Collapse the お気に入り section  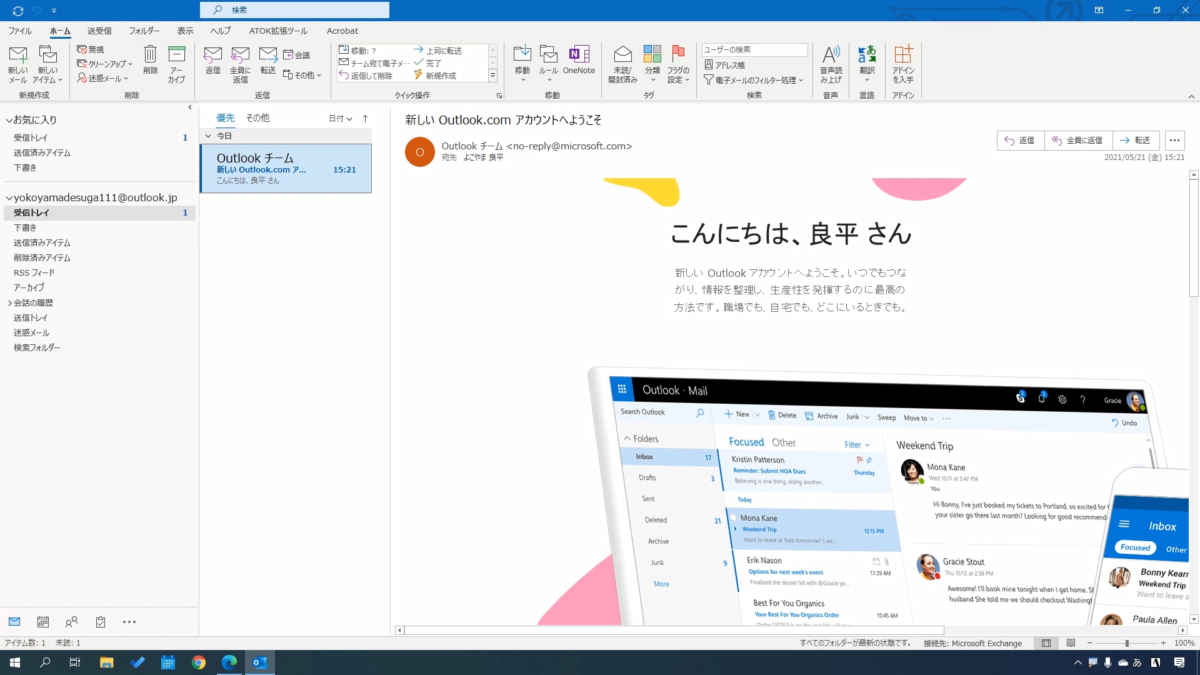[9, 120]
